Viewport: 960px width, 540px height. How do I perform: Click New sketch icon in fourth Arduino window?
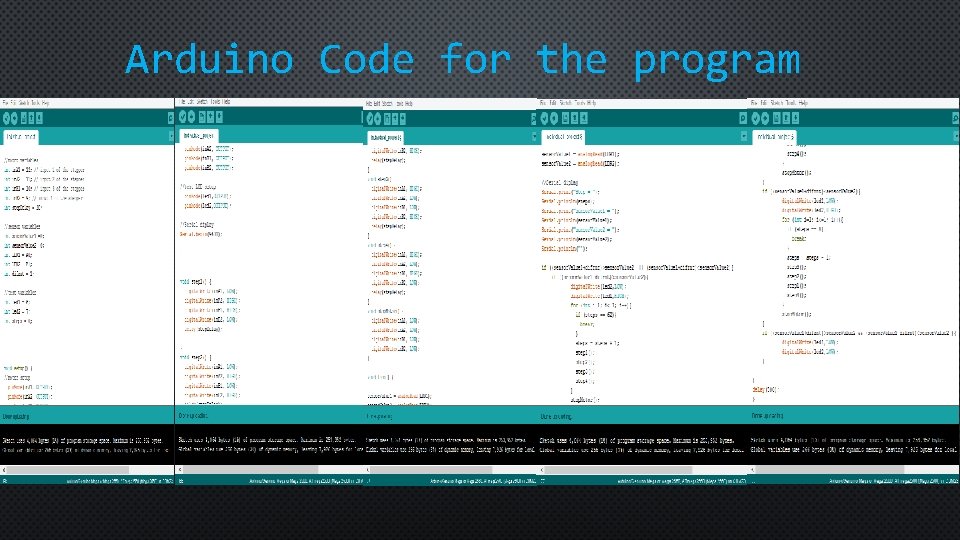[x=566, y=118]
